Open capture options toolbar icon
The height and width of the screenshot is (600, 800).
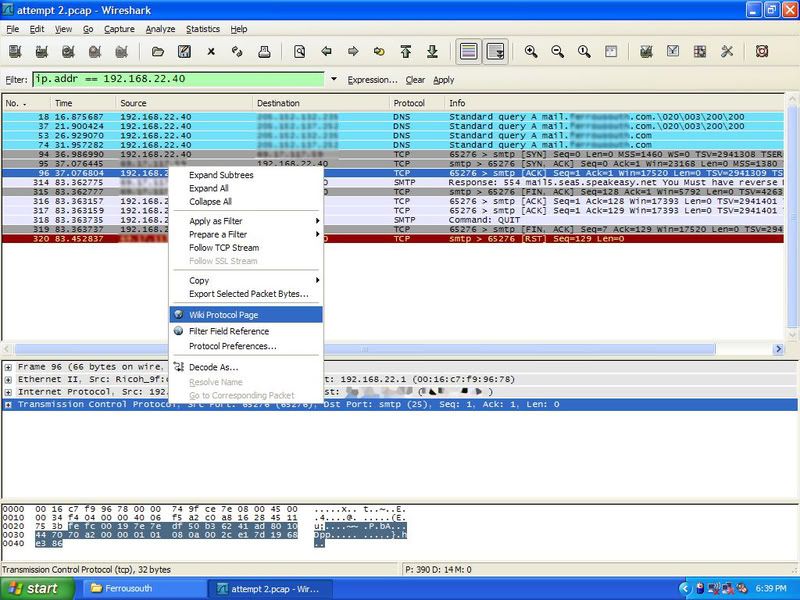click(x=42, y=51)
